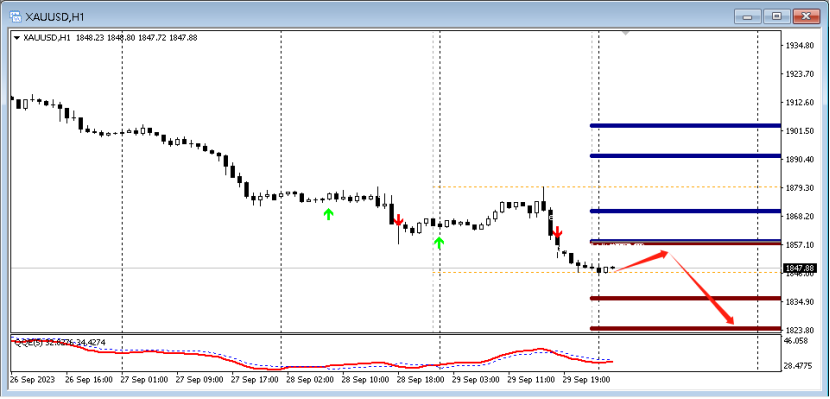Select the dark red level line near 1834.90

point(685,298)
